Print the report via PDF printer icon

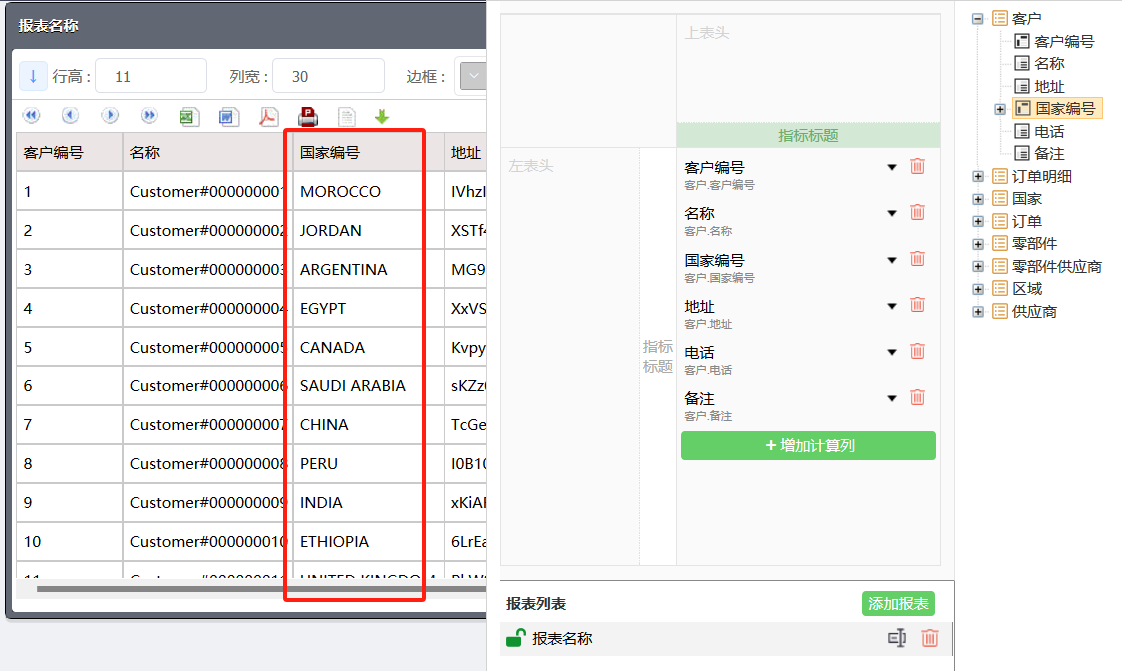coord(308,117)
